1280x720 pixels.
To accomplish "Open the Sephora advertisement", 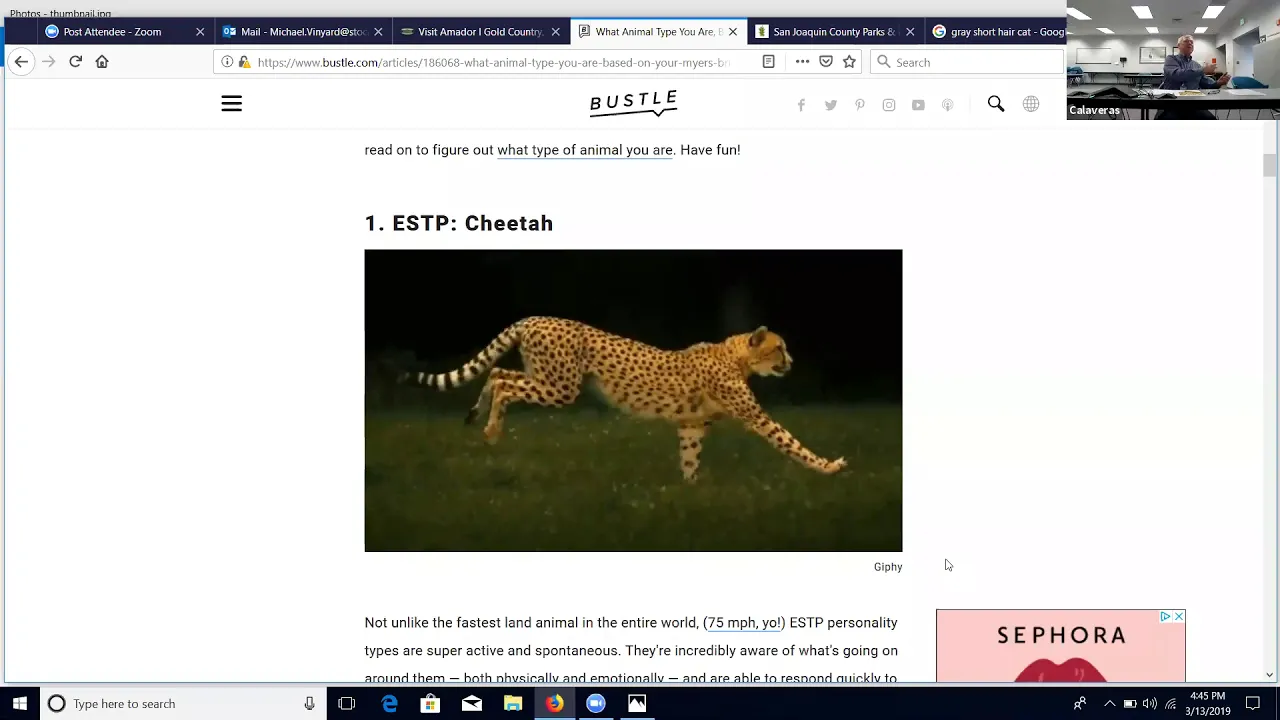I will 1061,646.
